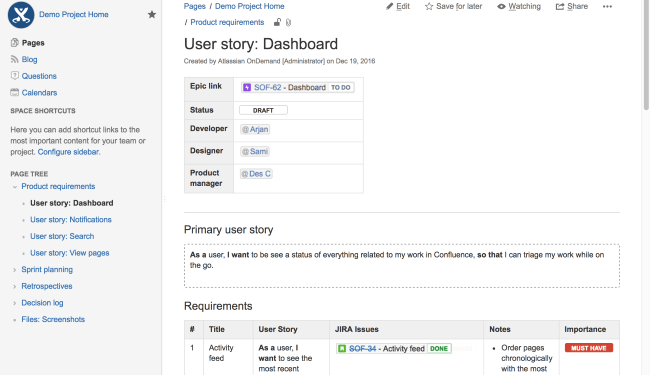The height and width of the screenshot is (375, 650).
Task: Open the attachments paperclip icon
Action: pyautogui.click(x=289, y=23)
